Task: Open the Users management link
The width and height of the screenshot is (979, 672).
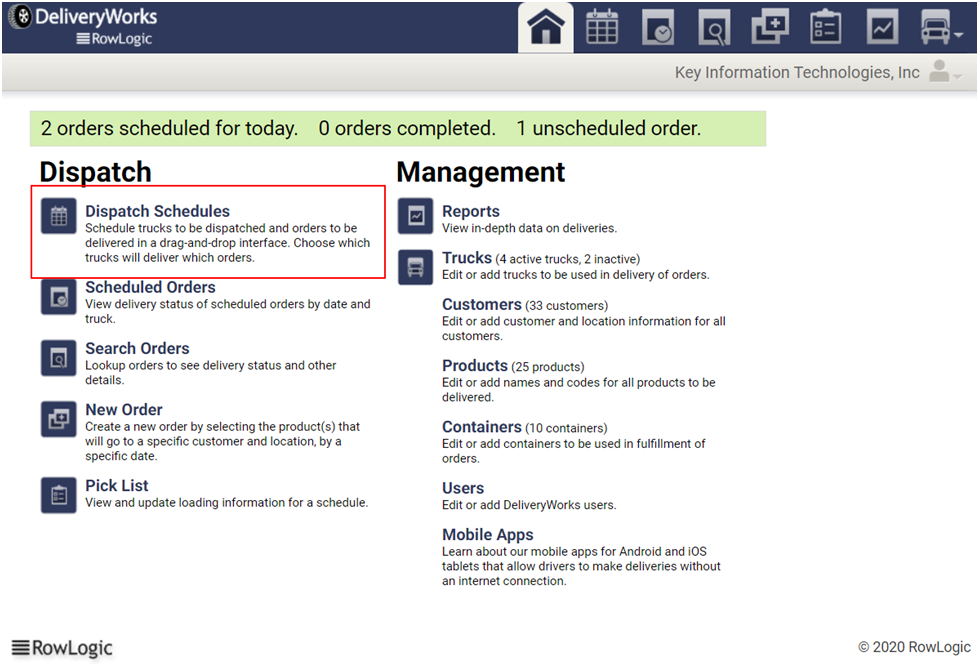Action: 463,488
